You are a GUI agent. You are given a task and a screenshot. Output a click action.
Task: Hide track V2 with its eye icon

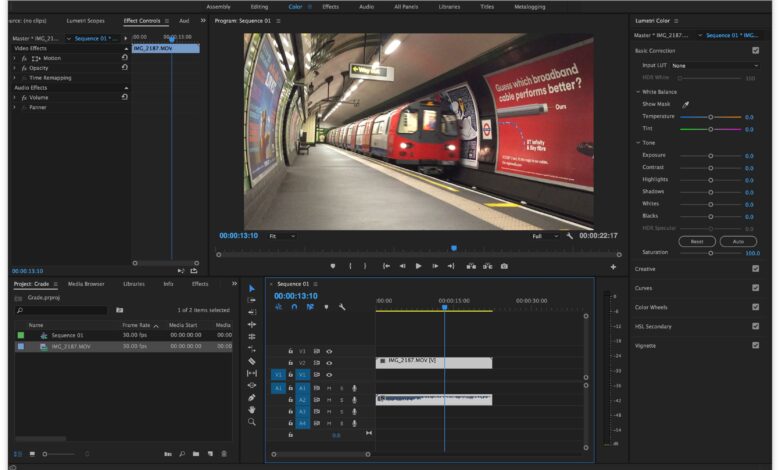(329, 363)
